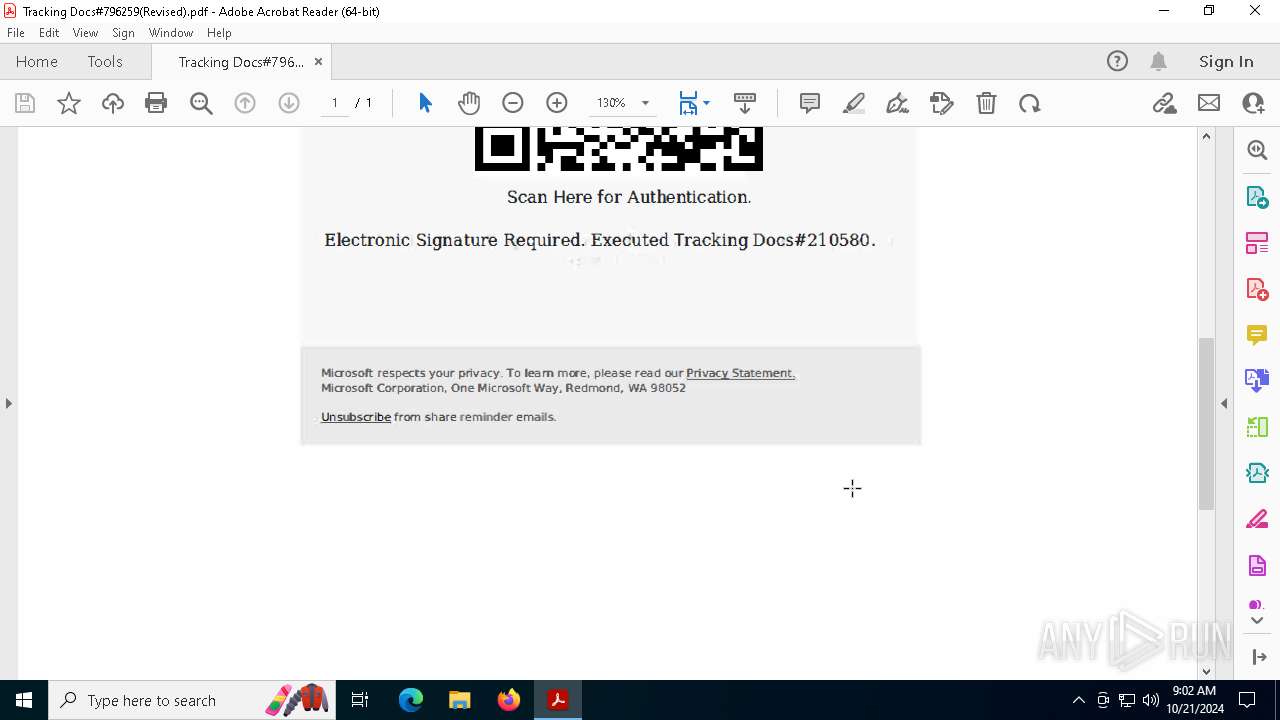Open zoom percentage dropdown arrow

coord(645,103)
